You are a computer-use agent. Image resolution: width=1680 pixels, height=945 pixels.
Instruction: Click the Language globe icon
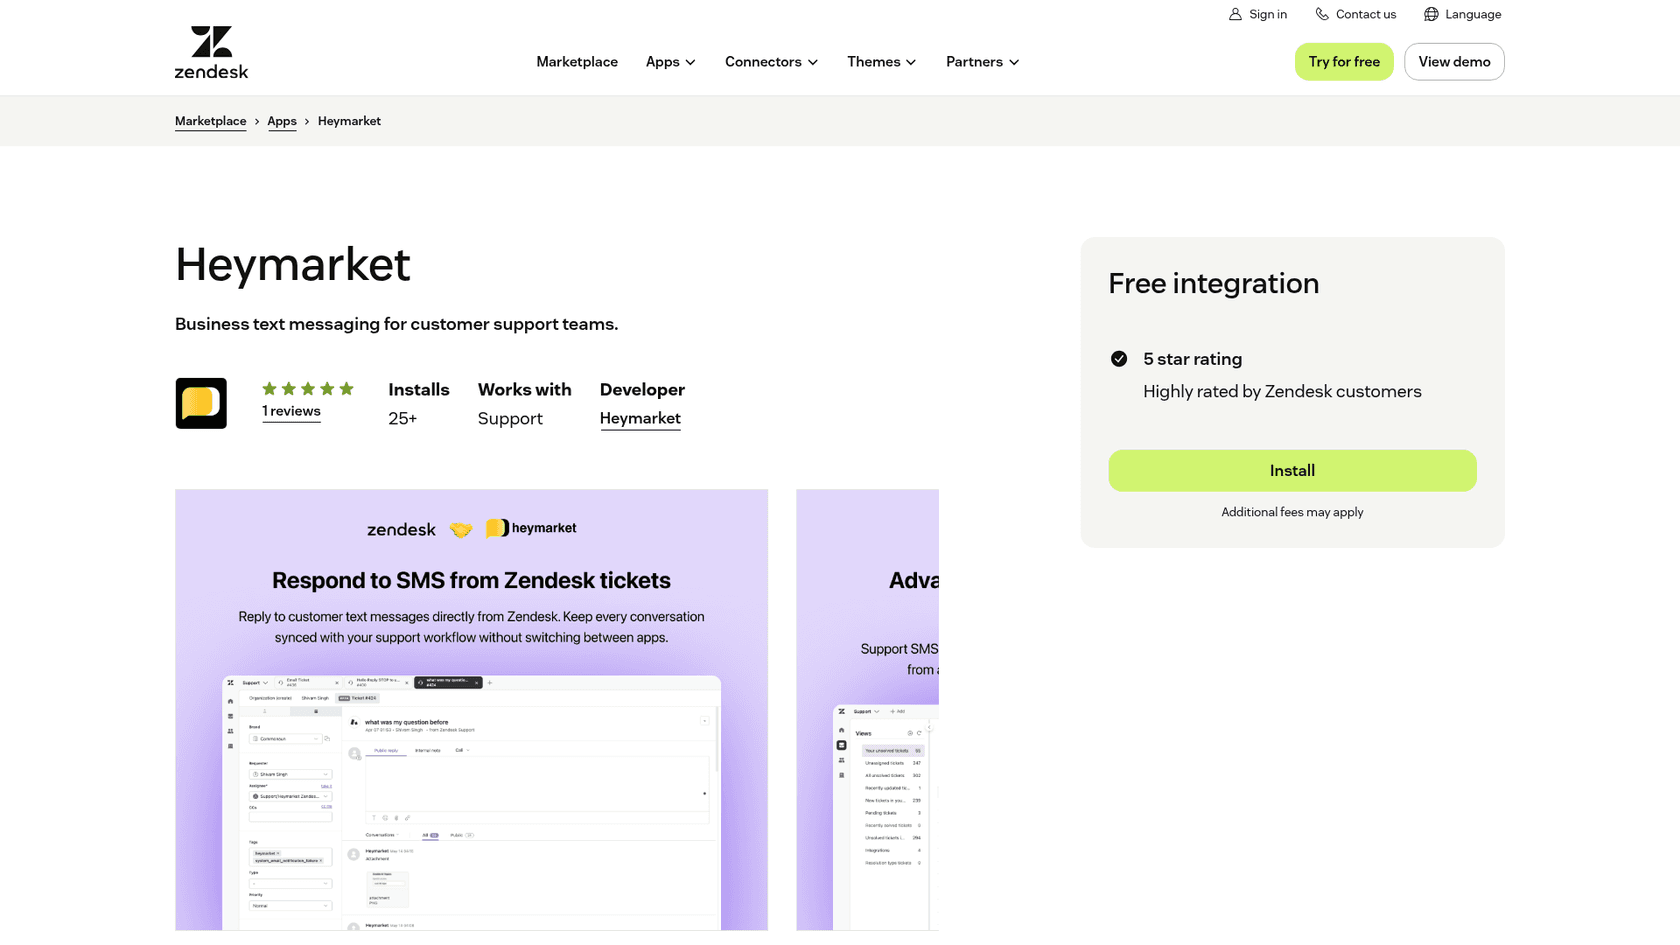[1431, 14]
